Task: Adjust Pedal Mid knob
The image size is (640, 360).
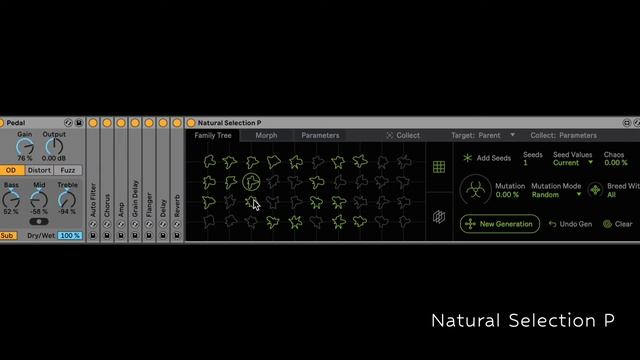Action: click(39, 200)
